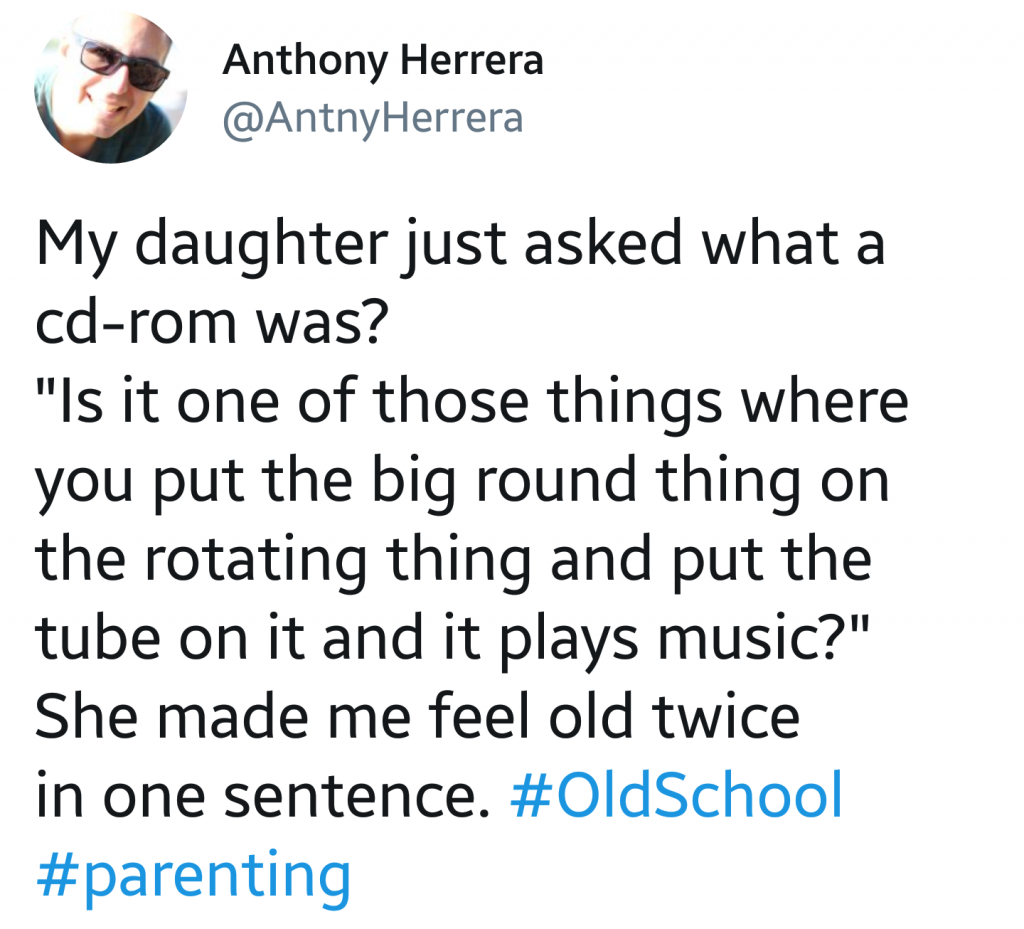This screenshot has width=1024, height=929.
Task: Open the @AntnyHerrera handle link
Action: pos(372,119)
